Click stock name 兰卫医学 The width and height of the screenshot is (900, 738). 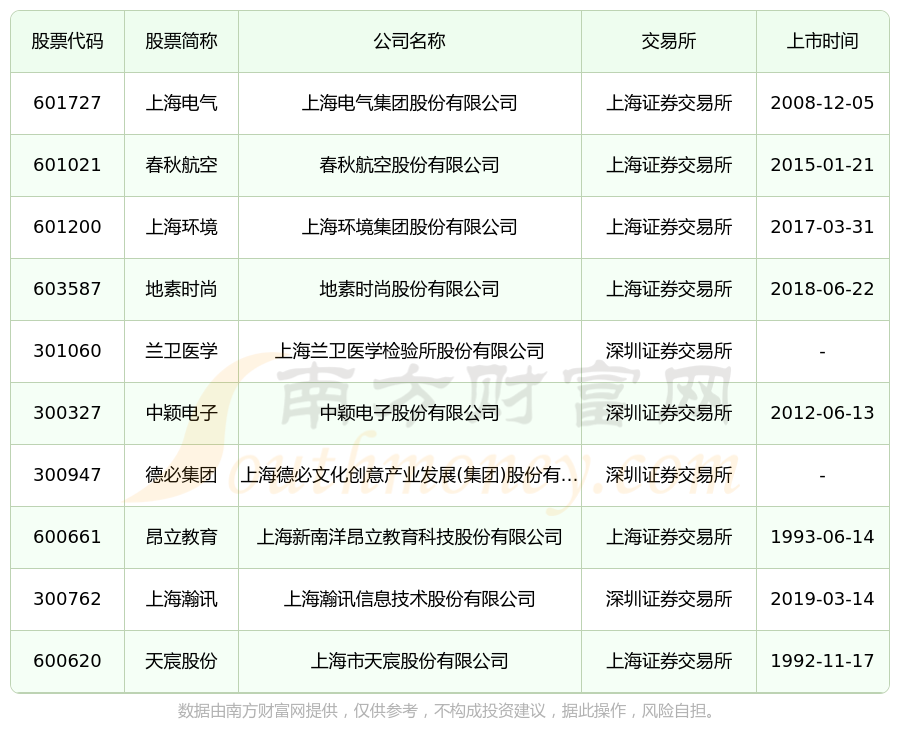tap(181, 351)
